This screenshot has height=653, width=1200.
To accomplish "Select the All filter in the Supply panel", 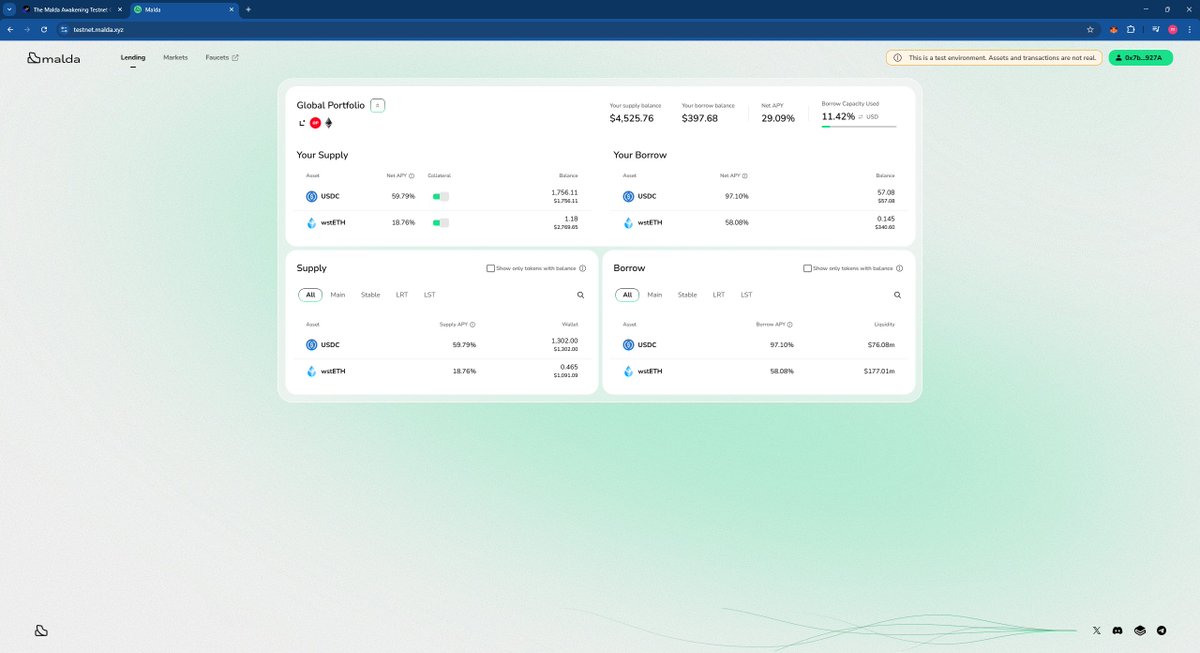I will click(310, 295).
